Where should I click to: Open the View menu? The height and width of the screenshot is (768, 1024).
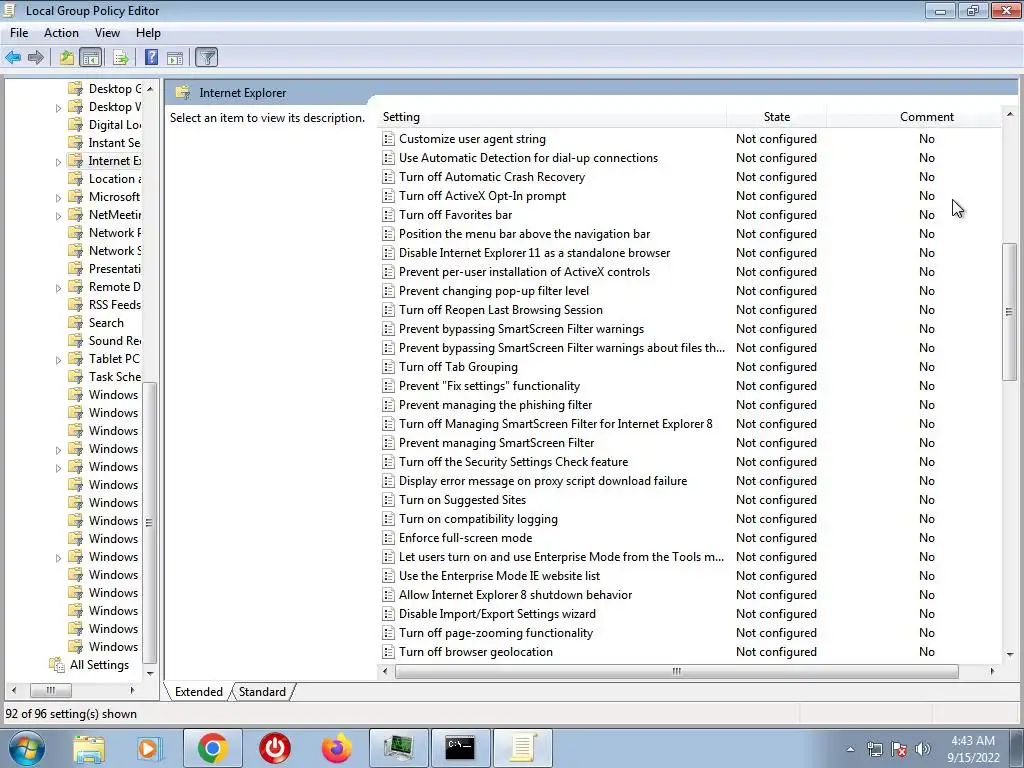107,33
